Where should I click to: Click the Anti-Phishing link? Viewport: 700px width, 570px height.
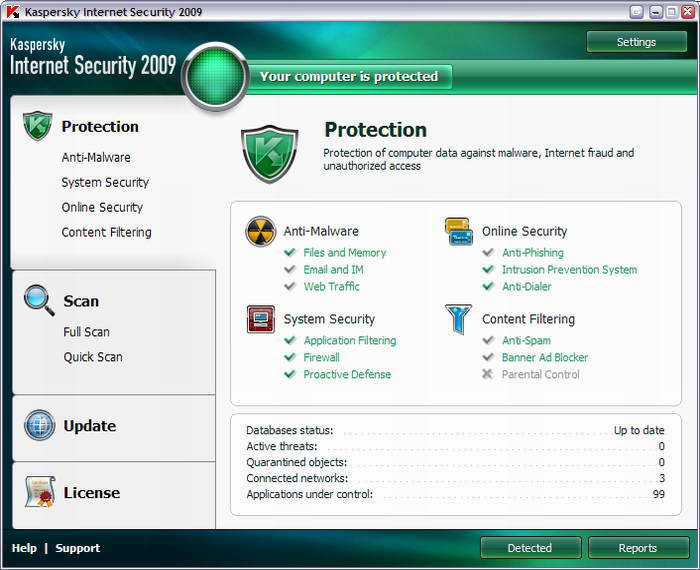pos(533,253)
